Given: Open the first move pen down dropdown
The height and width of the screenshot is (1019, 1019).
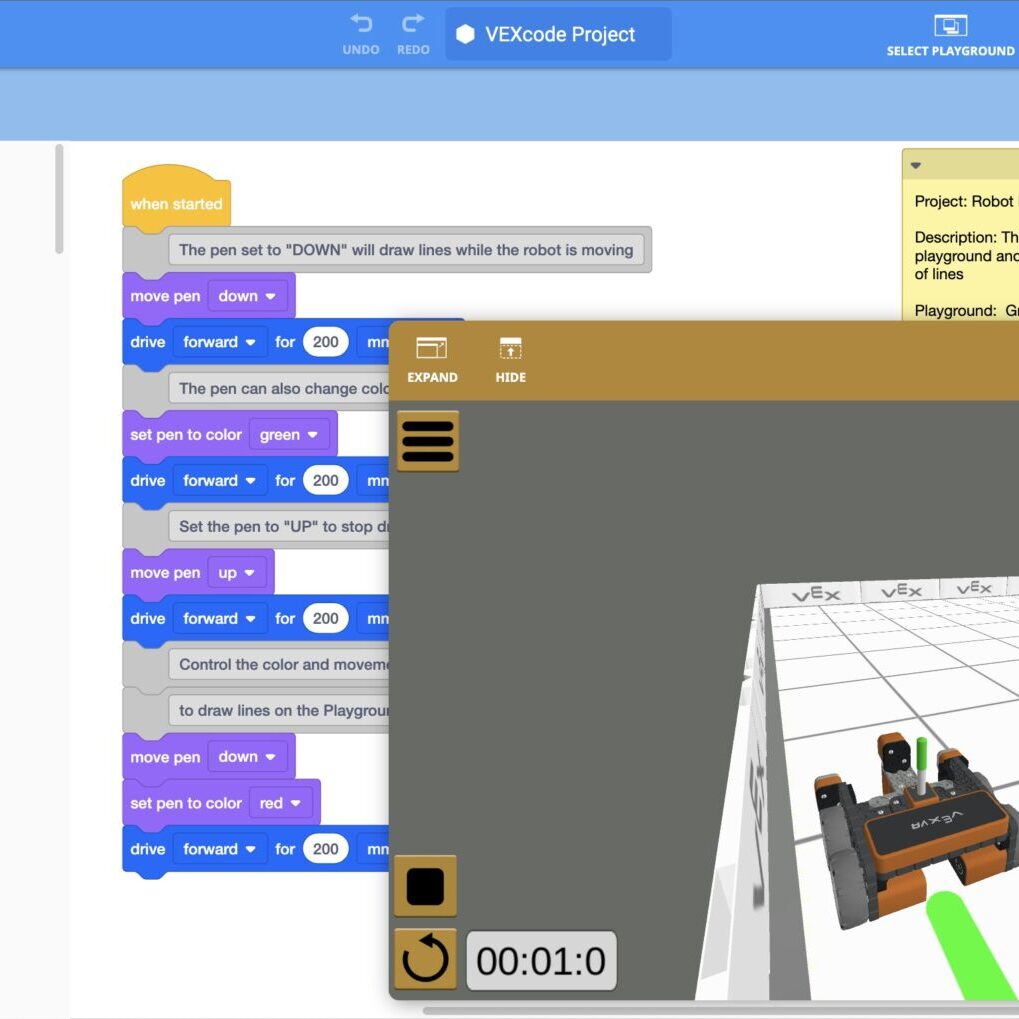Looking at the screenshot, I should (x=247, y=296).
